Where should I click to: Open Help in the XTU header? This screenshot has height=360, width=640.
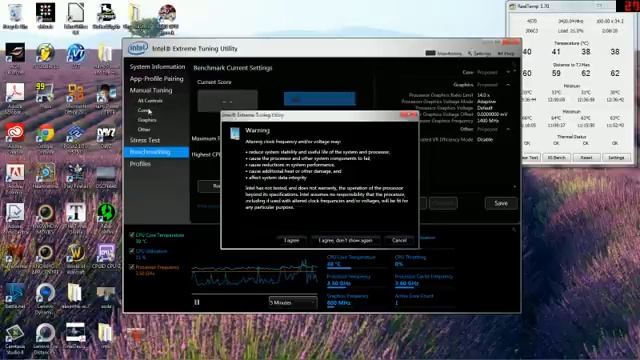[x=505, y=53]
